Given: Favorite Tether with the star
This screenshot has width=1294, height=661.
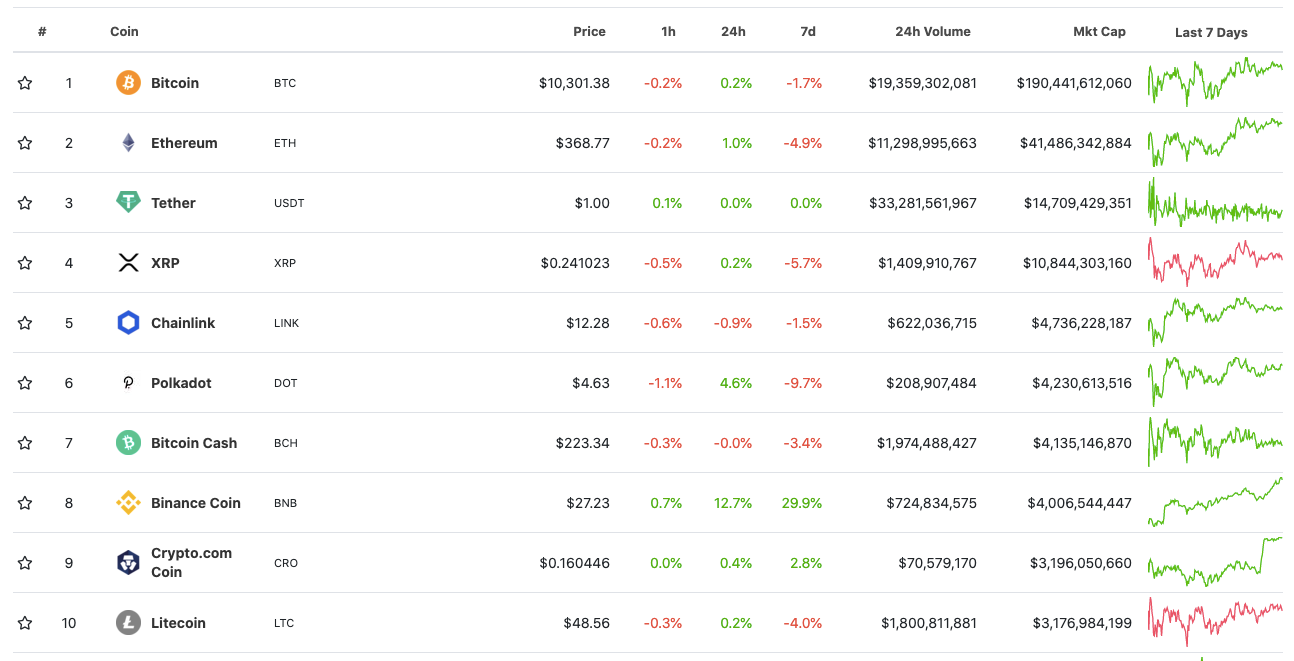Looking at the screenshot, I should (25, 203).
